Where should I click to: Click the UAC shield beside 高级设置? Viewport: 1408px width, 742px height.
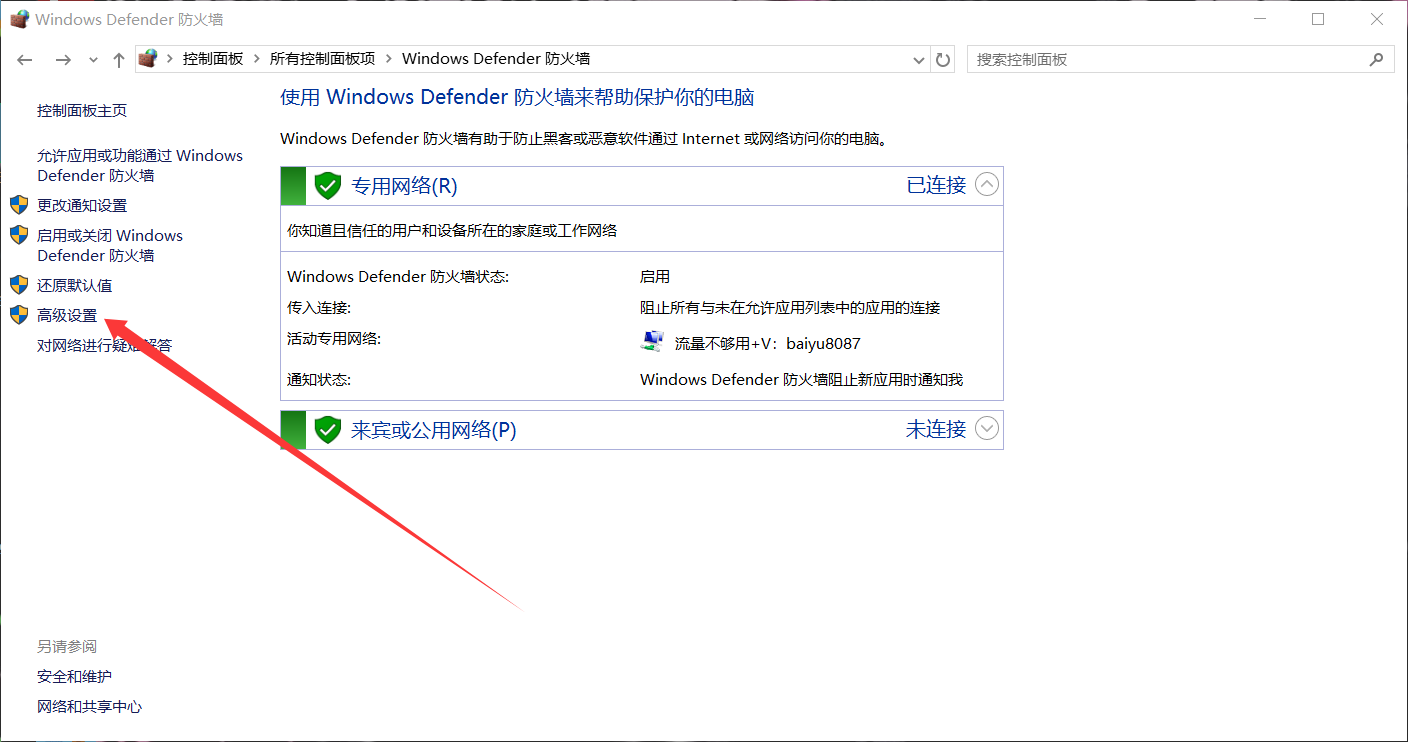click(18, 315)
